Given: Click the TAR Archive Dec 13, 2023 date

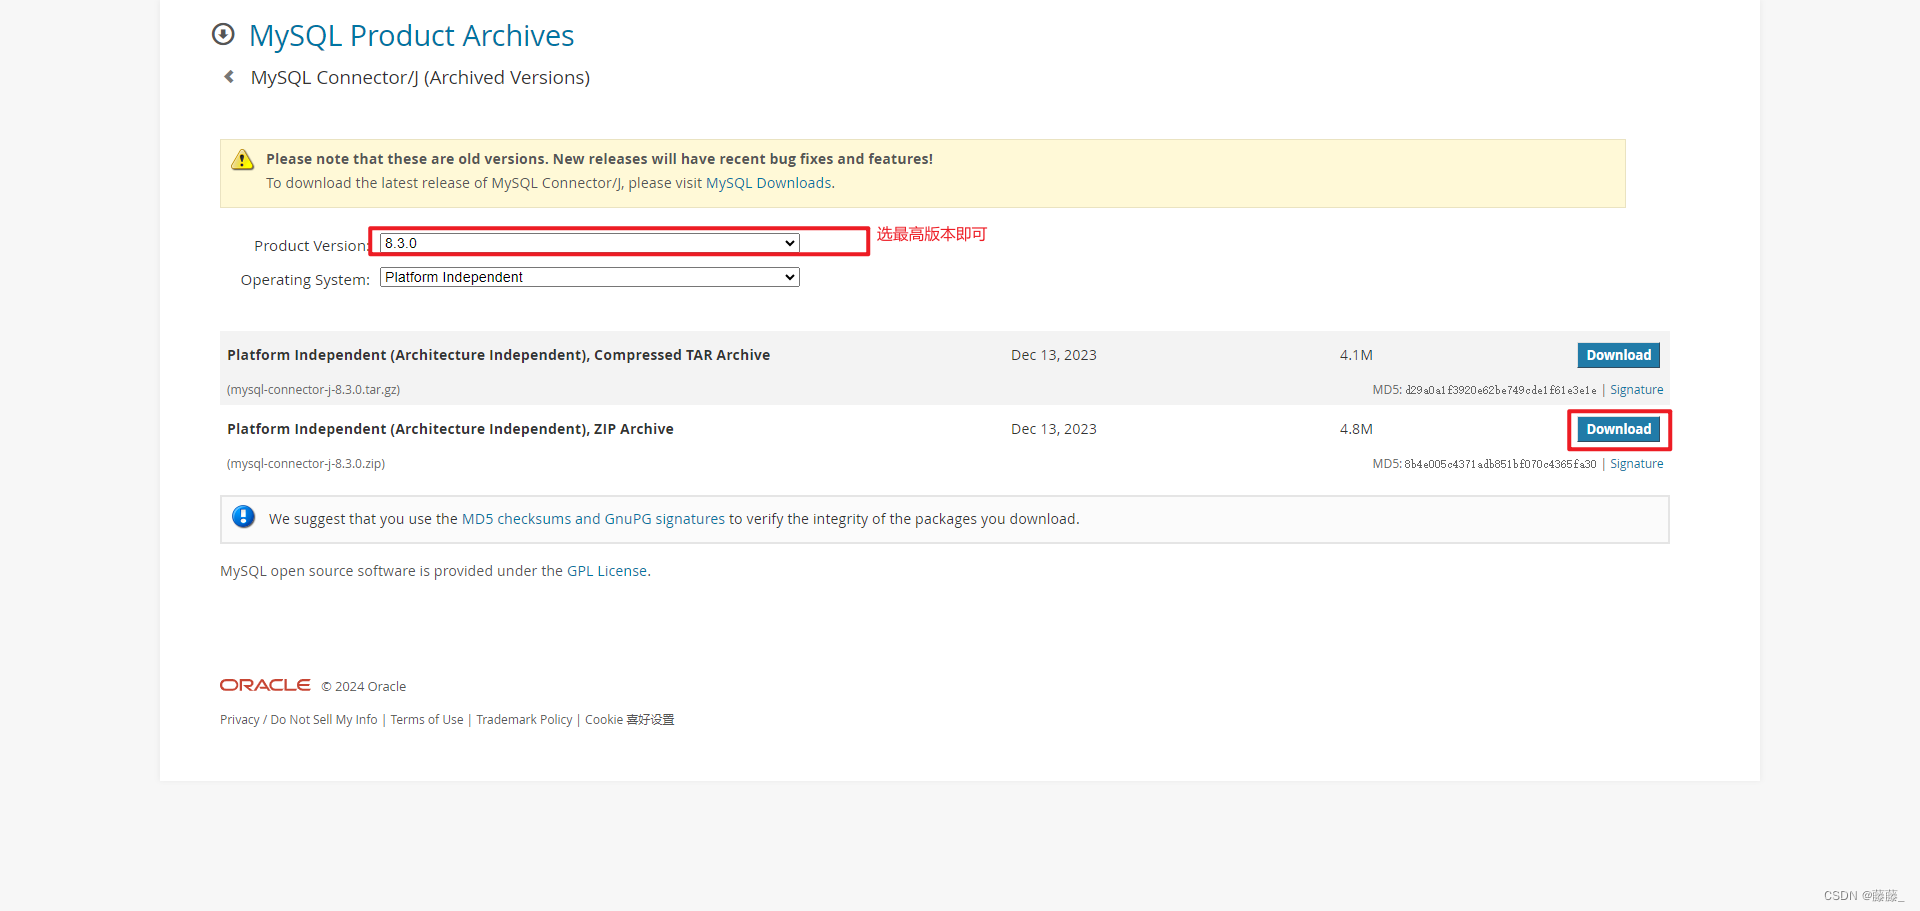Looking at the screenshot, I should pyautogui.click(x=1053, y=355).
